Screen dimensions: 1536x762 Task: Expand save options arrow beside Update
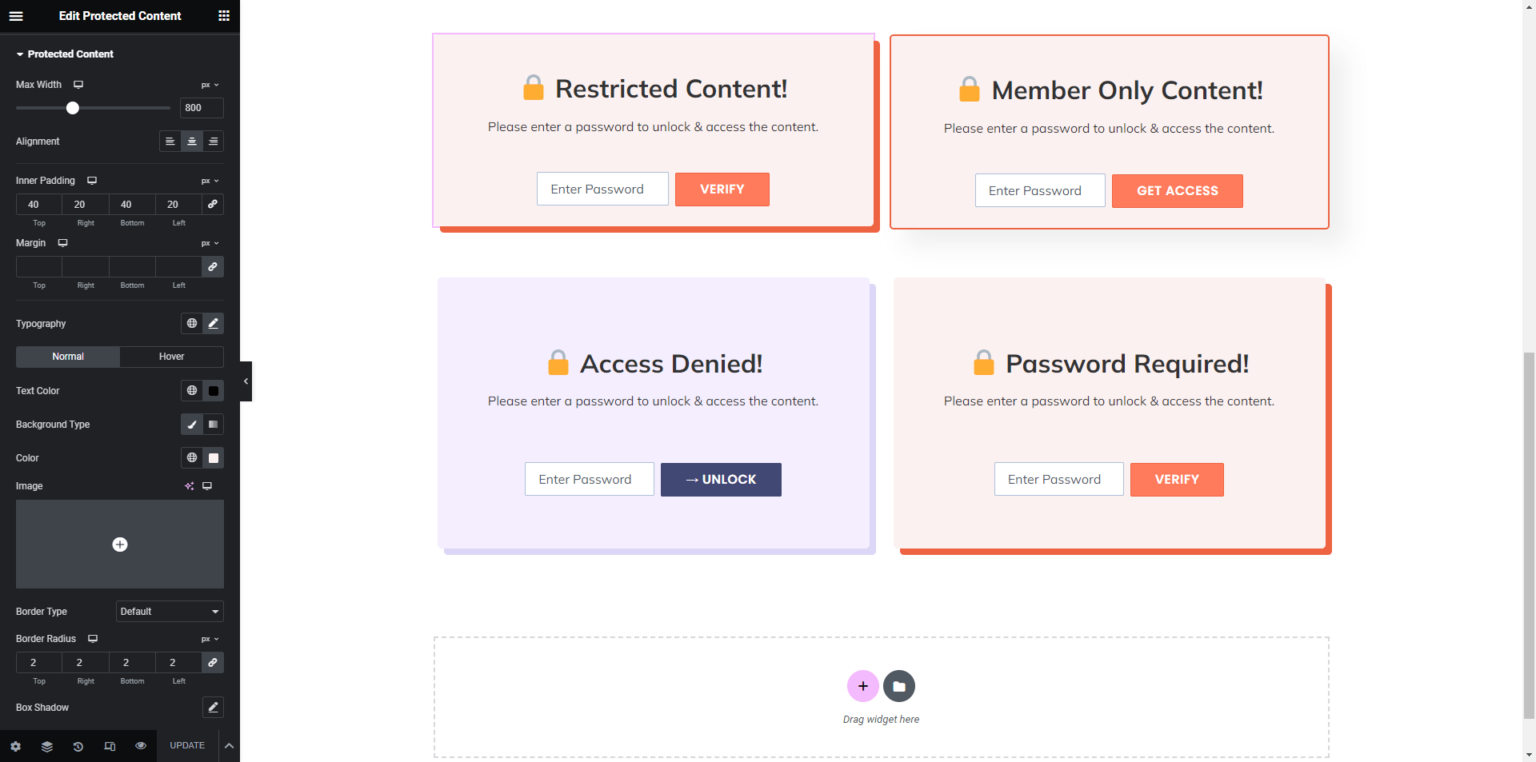coord(229,746)
